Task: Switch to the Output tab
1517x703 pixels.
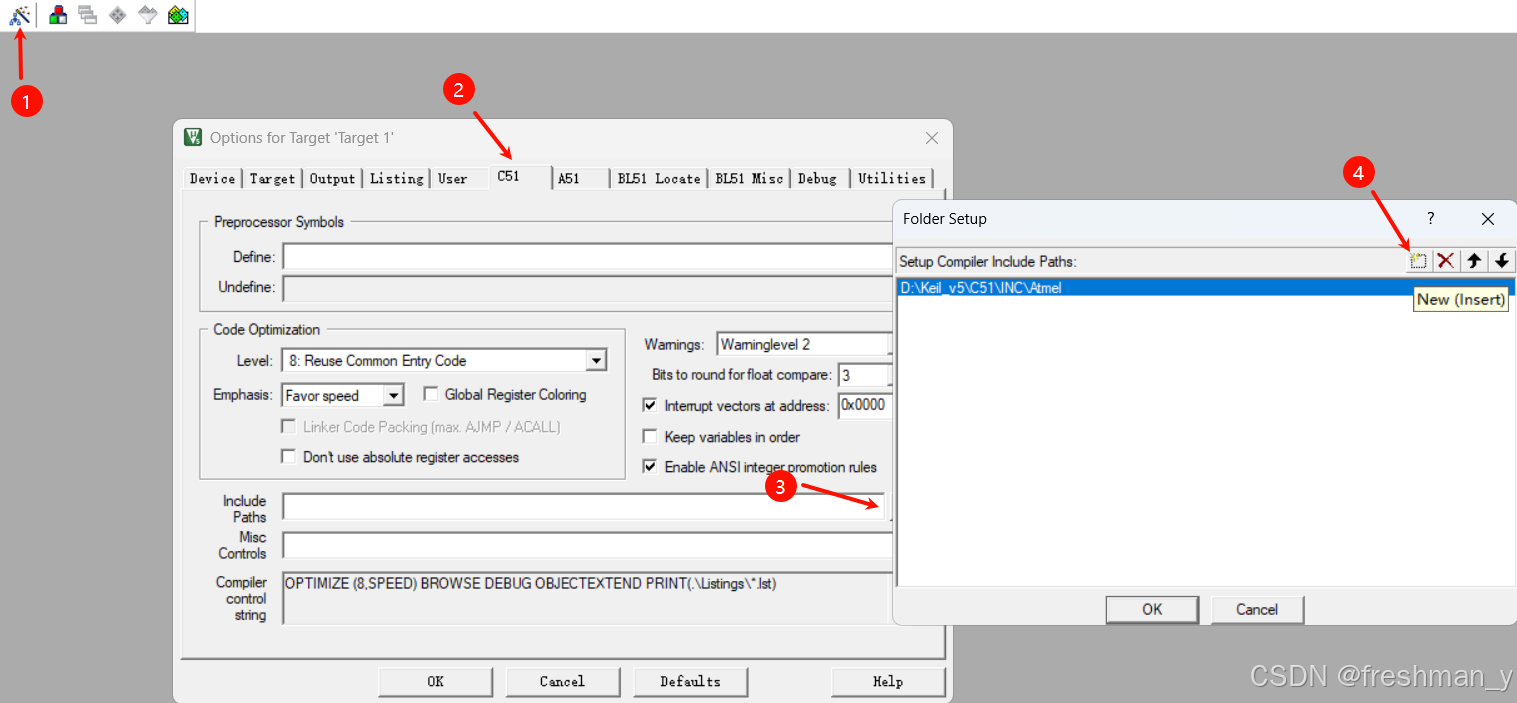Action: (x=332, y=178)
